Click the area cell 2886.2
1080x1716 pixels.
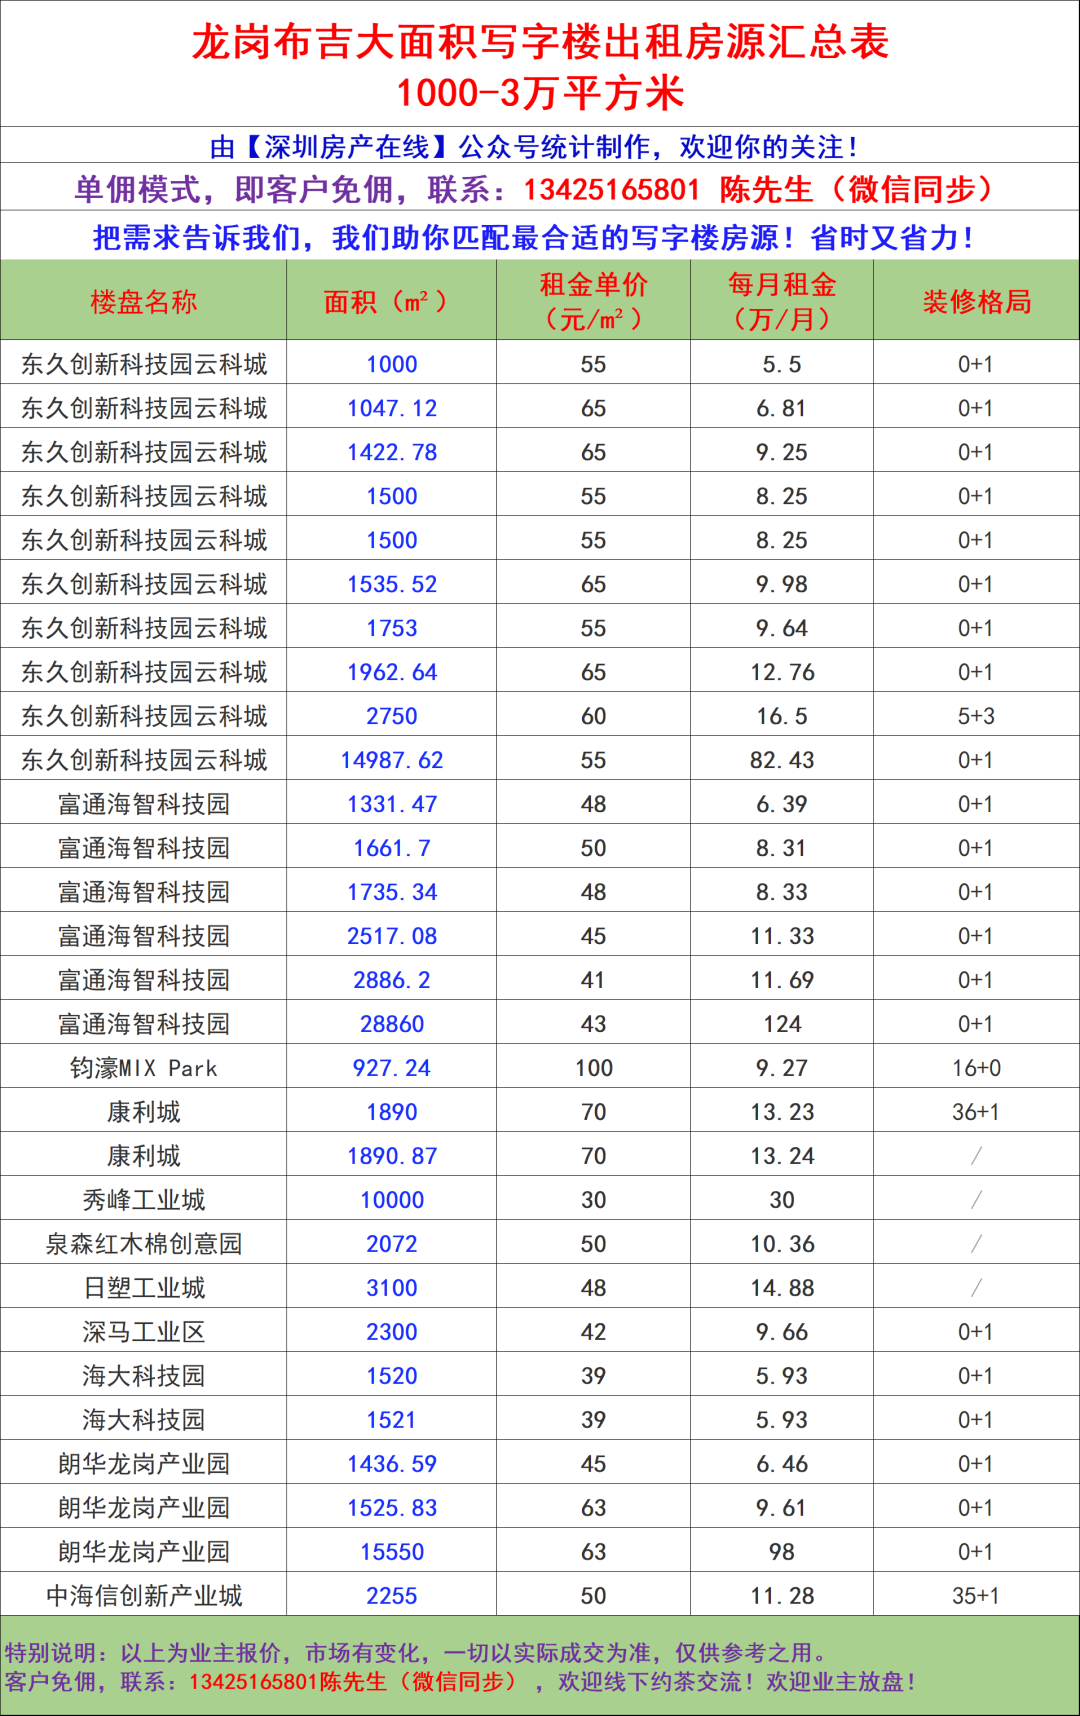click(392, 980)
